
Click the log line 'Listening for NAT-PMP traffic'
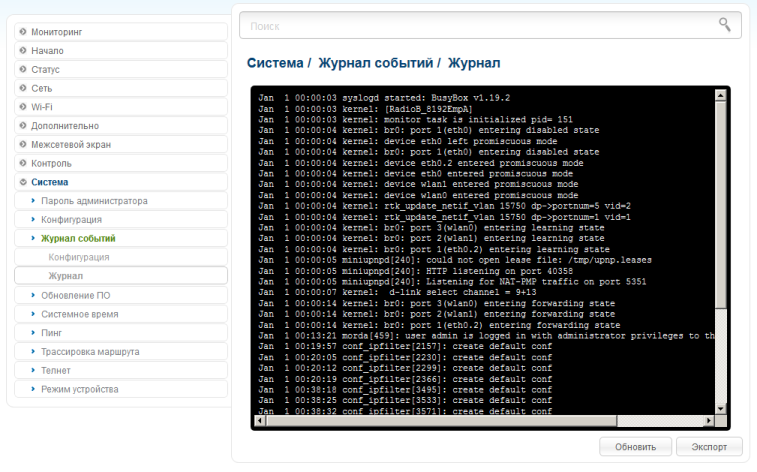point(452,282)
